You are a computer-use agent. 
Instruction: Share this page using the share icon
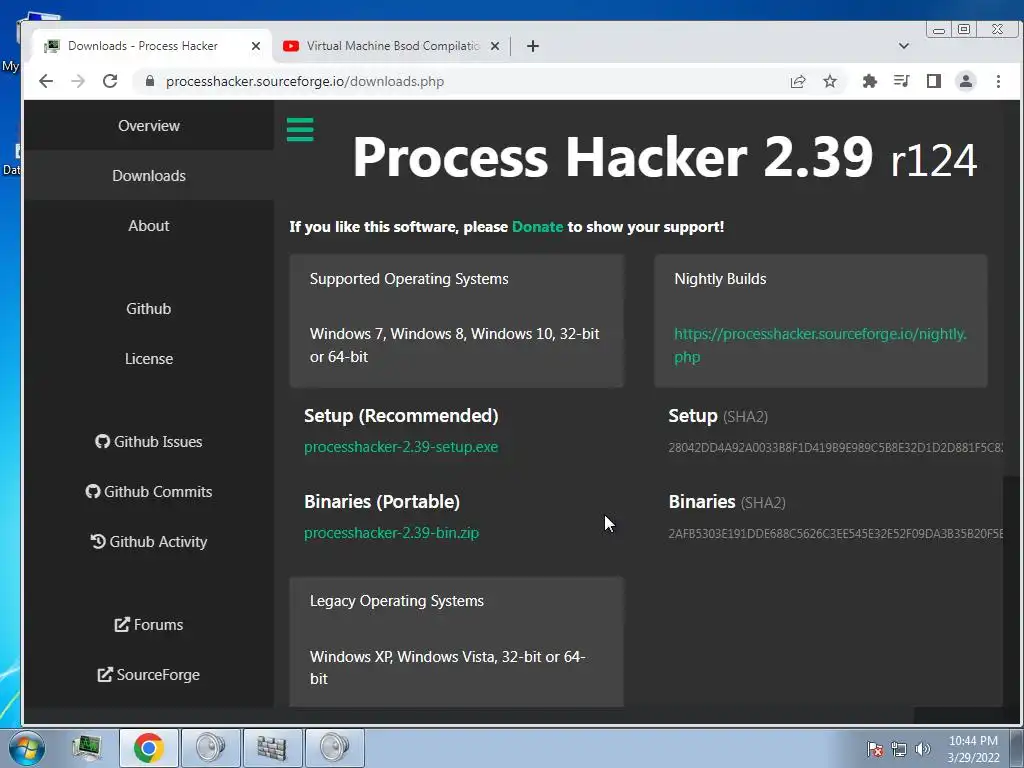pyautogui.click(x=797, y=82)
